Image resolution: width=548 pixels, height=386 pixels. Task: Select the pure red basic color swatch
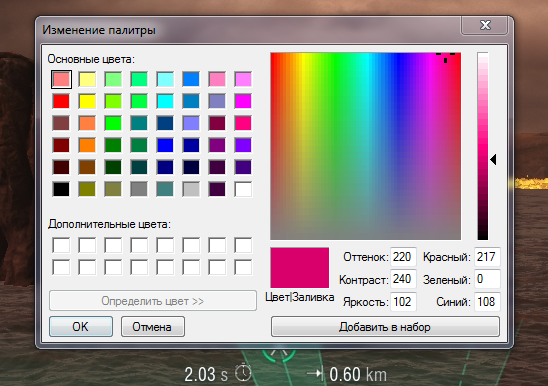click(61, 101)
